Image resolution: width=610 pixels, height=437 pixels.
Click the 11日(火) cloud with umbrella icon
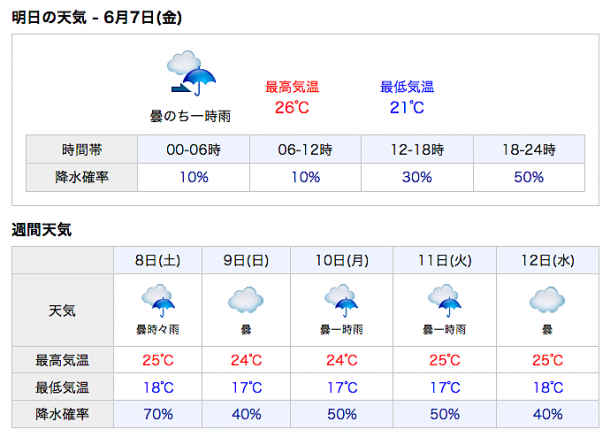[x=445, y=301]
